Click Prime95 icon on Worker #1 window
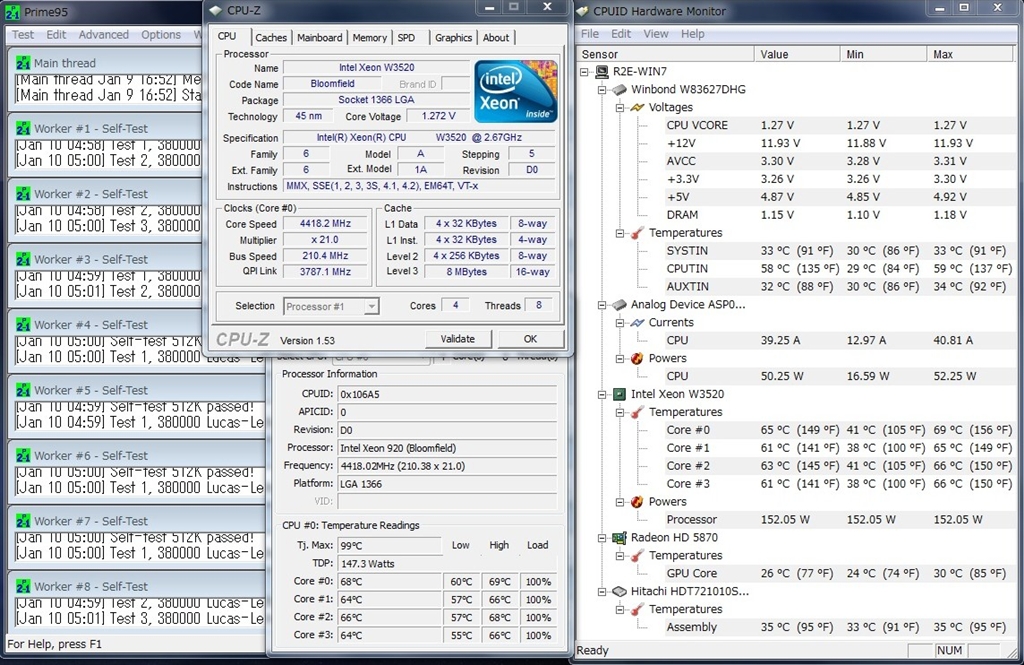 tap(23, 129)
